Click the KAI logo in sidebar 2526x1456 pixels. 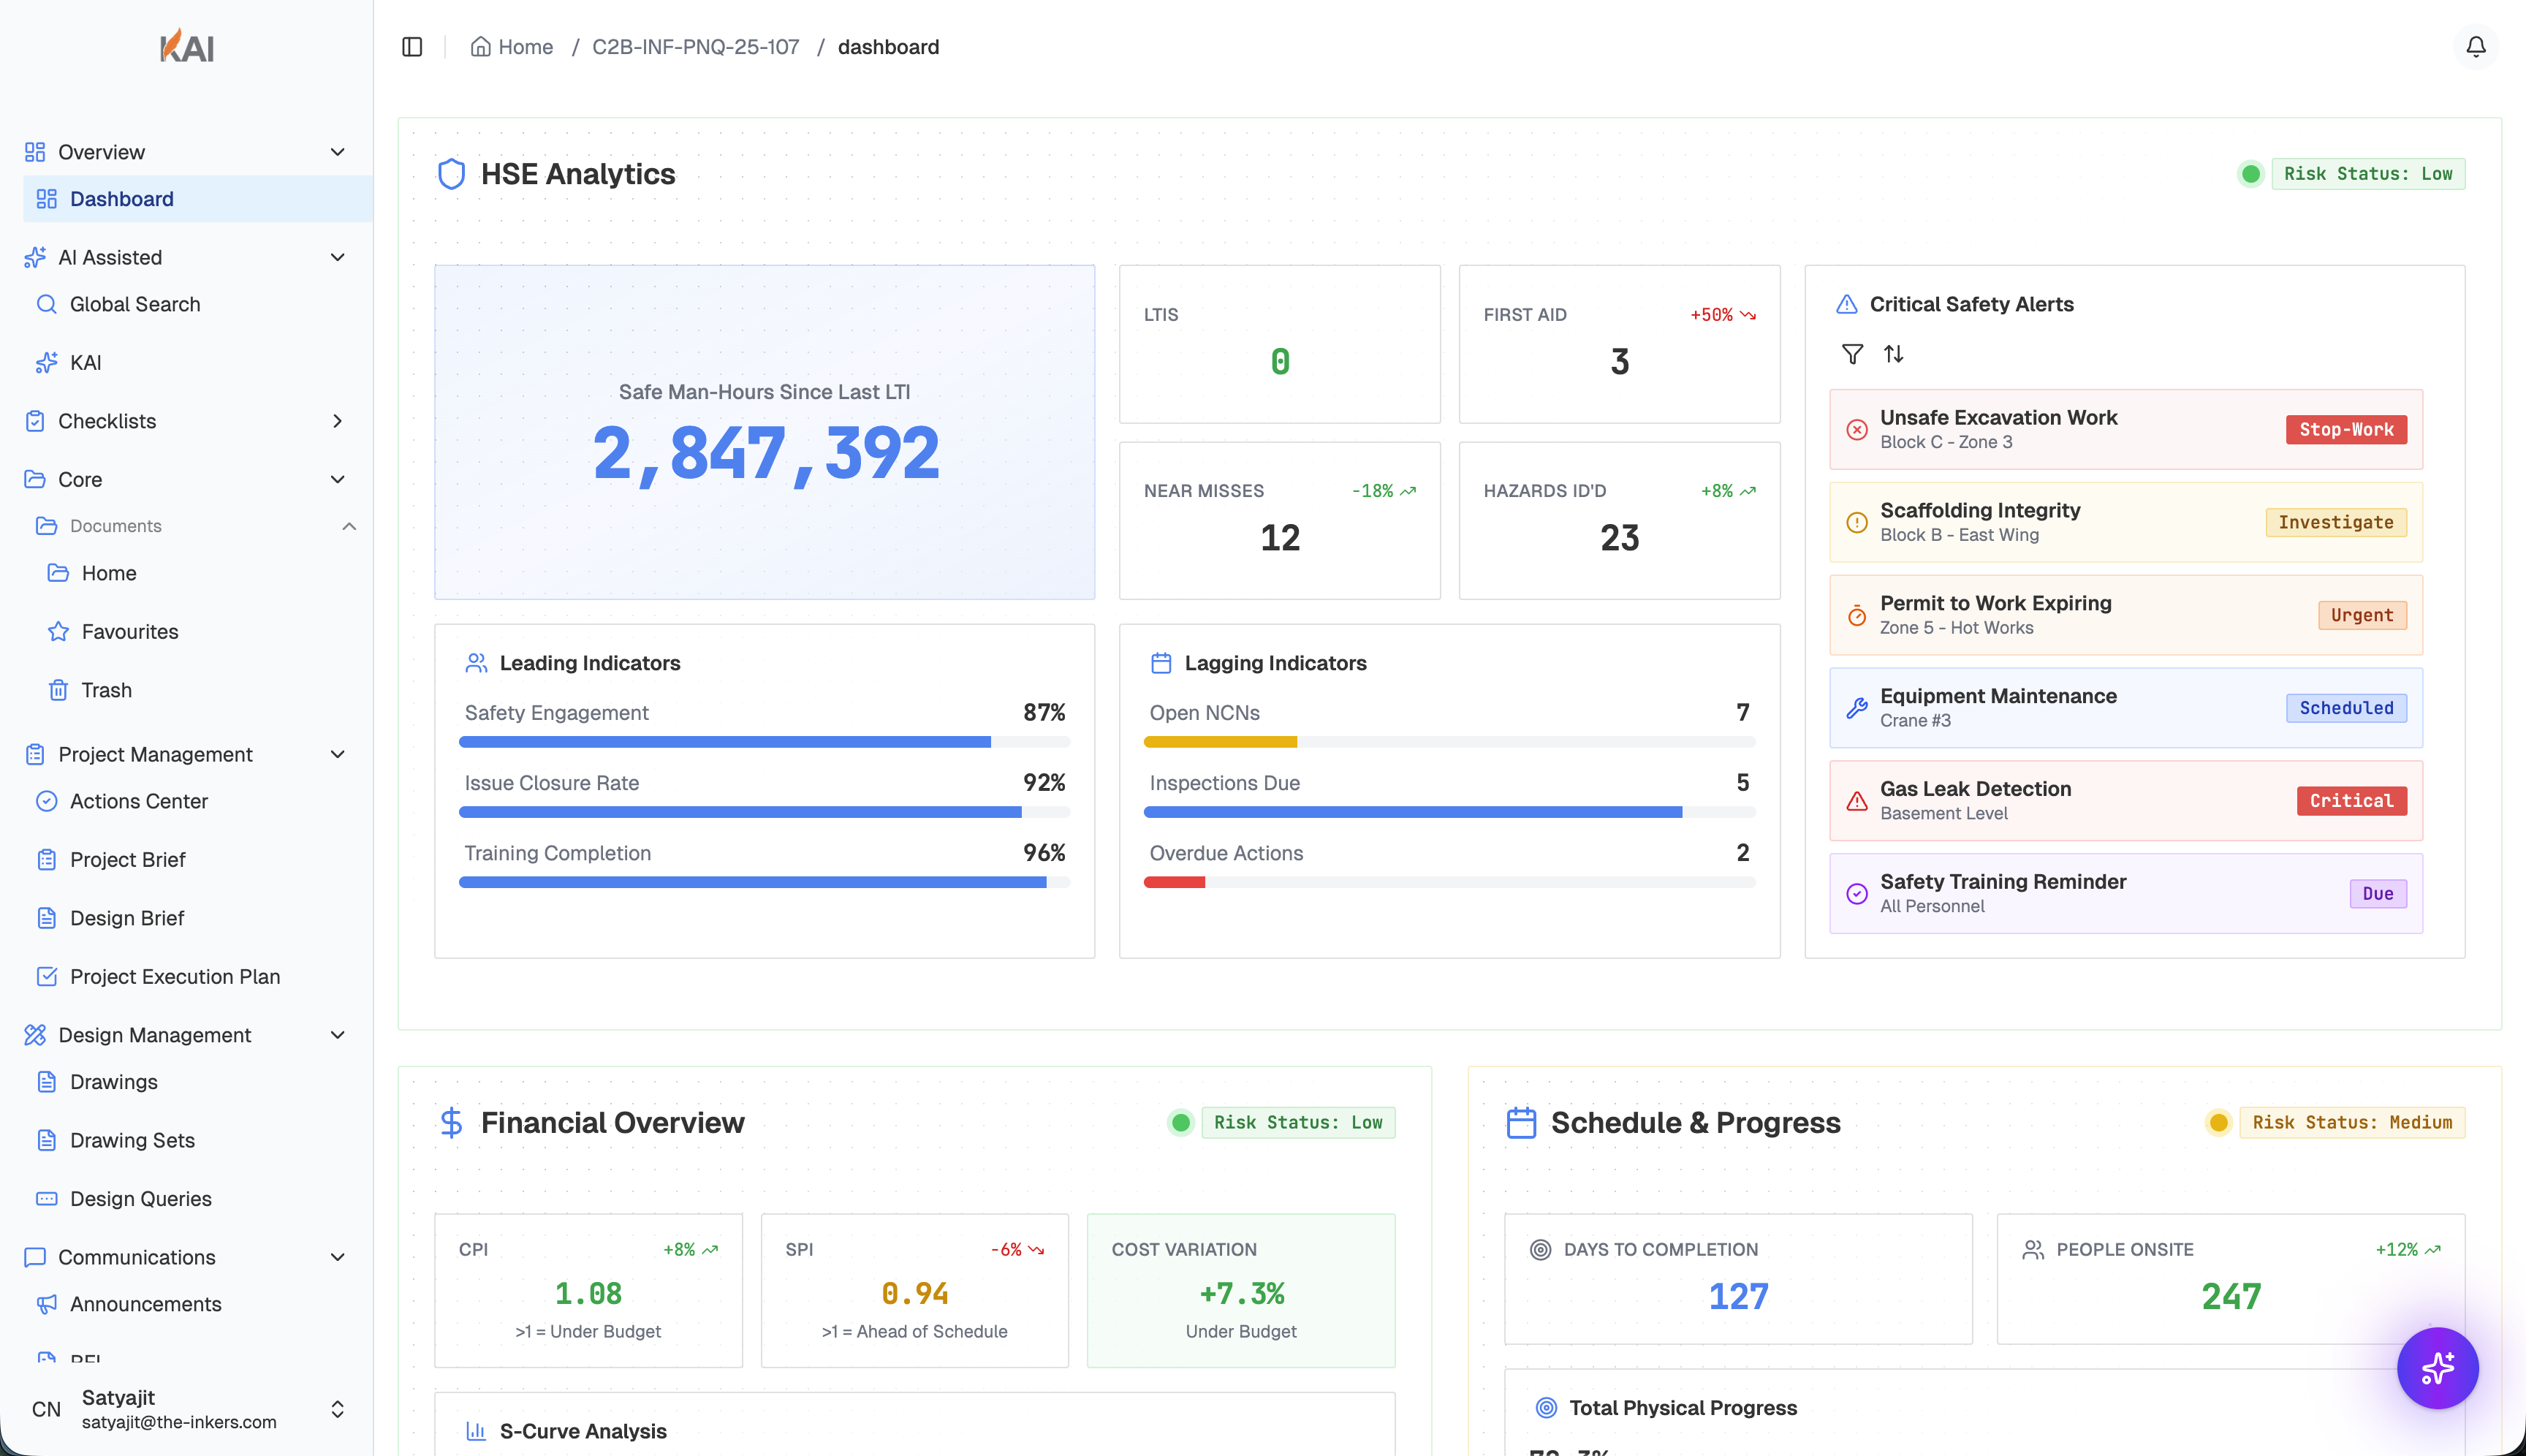tap(187, 46)
